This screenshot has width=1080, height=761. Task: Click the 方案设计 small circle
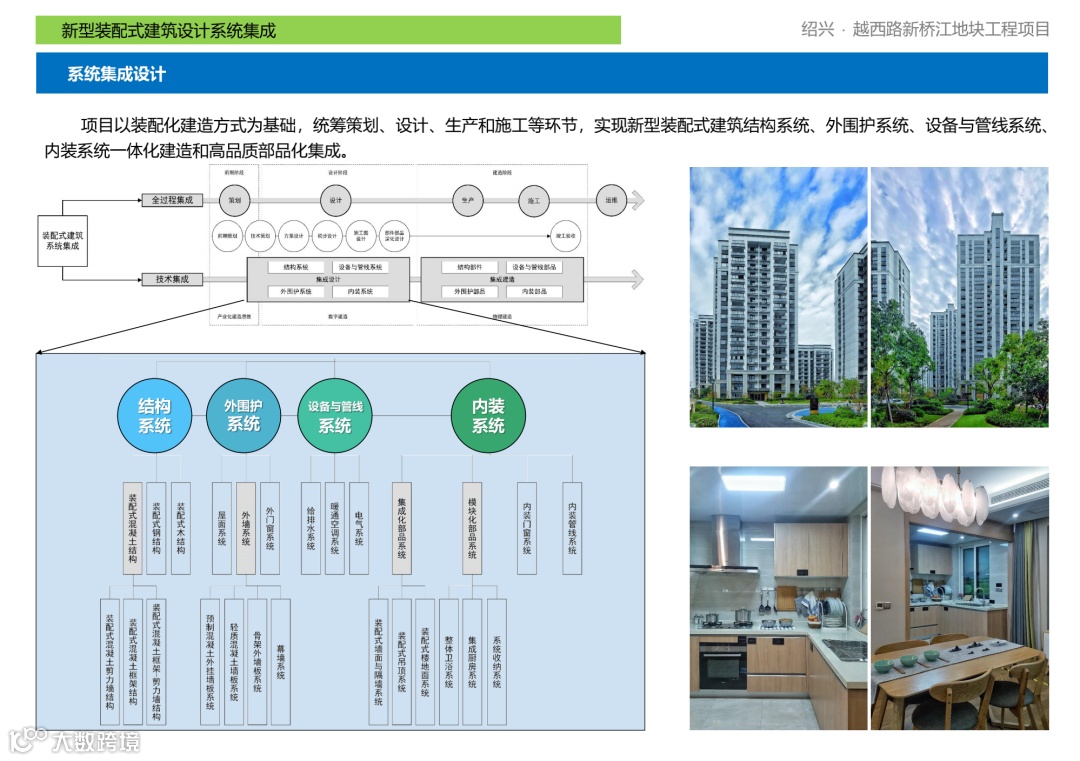pyautogui.click(x=293, y=236)
